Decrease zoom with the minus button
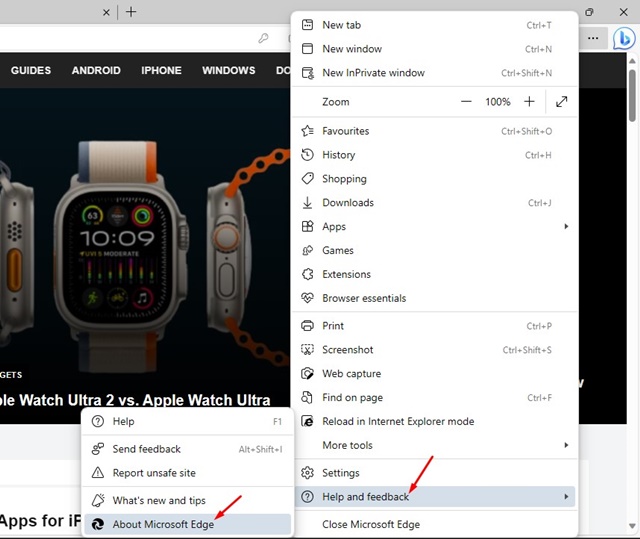 (x=466, y=102)
